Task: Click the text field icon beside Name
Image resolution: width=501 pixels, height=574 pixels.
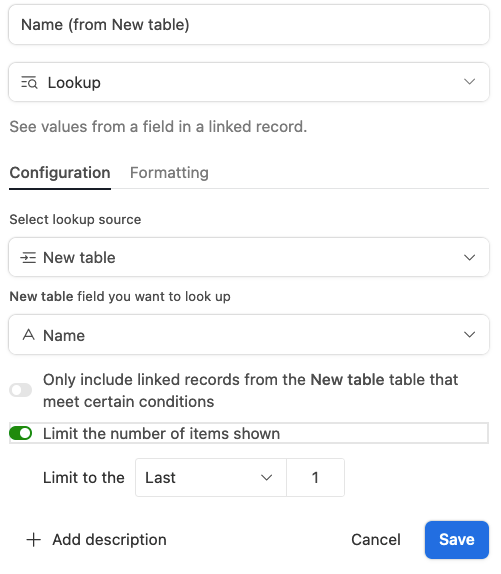Action: pyautogui.click(x=29, y=335)
